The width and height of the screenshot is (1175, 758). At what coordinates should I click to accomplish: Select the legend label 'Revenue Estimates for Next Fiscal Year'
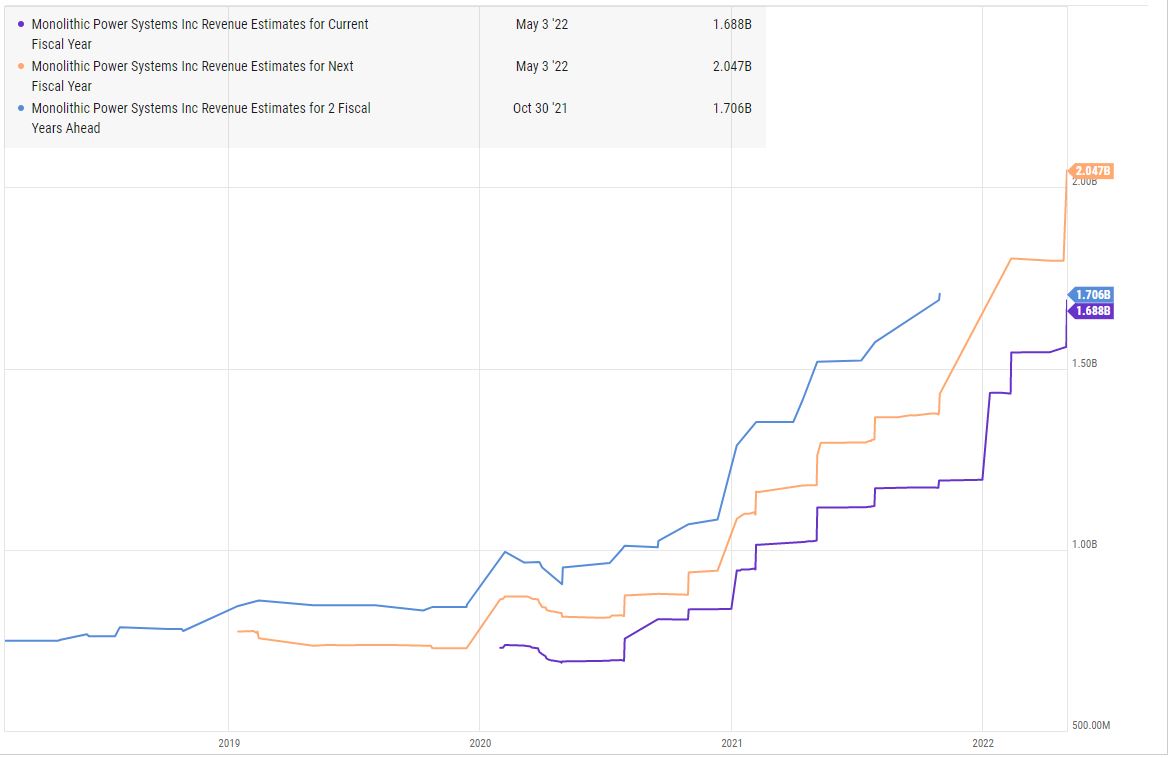pyautogui.click(x=193, y=76)
